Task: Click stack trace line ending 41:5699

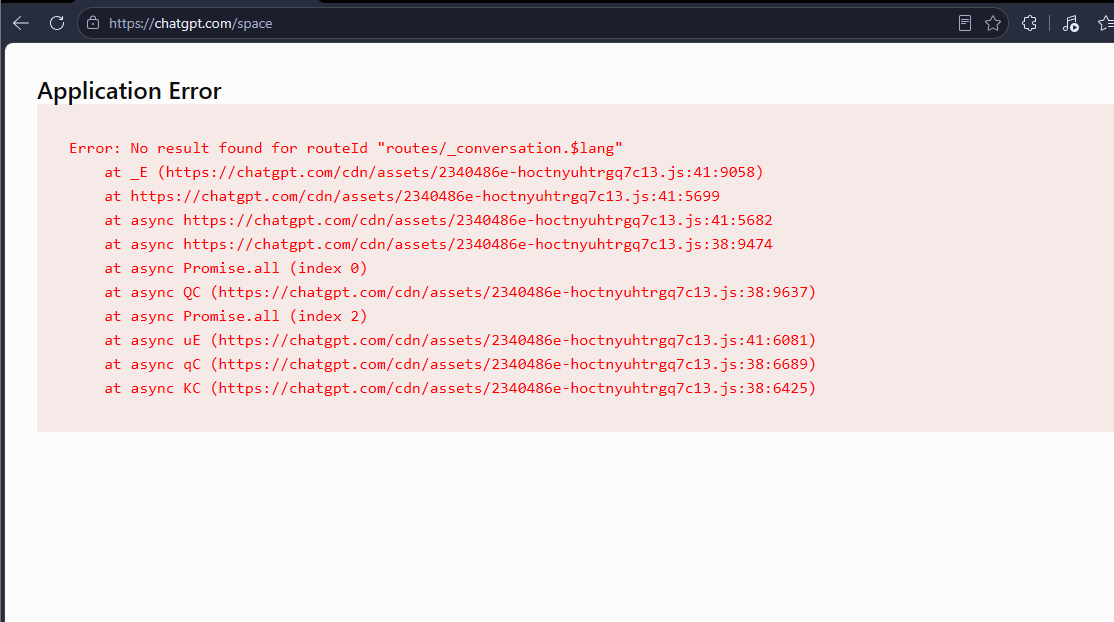Action: 412,196
